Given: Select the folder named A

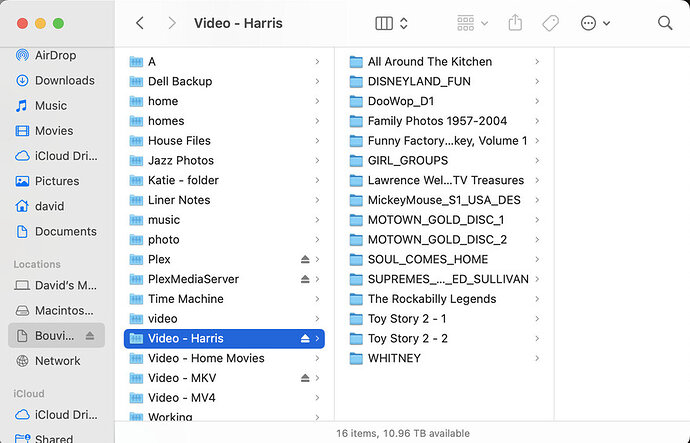Looking at the screenshot, I should click(x=224, y=62).
